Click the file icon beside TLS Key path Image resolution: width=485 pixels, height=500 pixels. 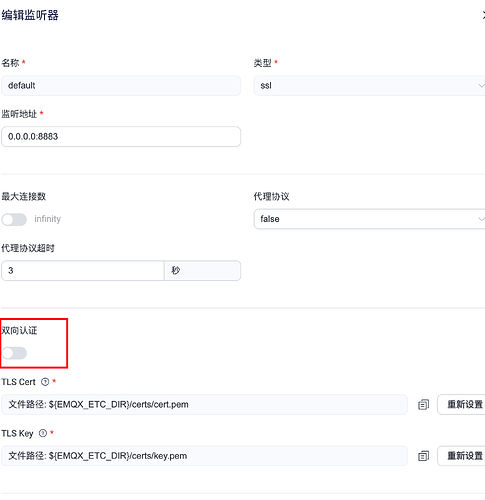point(423,456)
